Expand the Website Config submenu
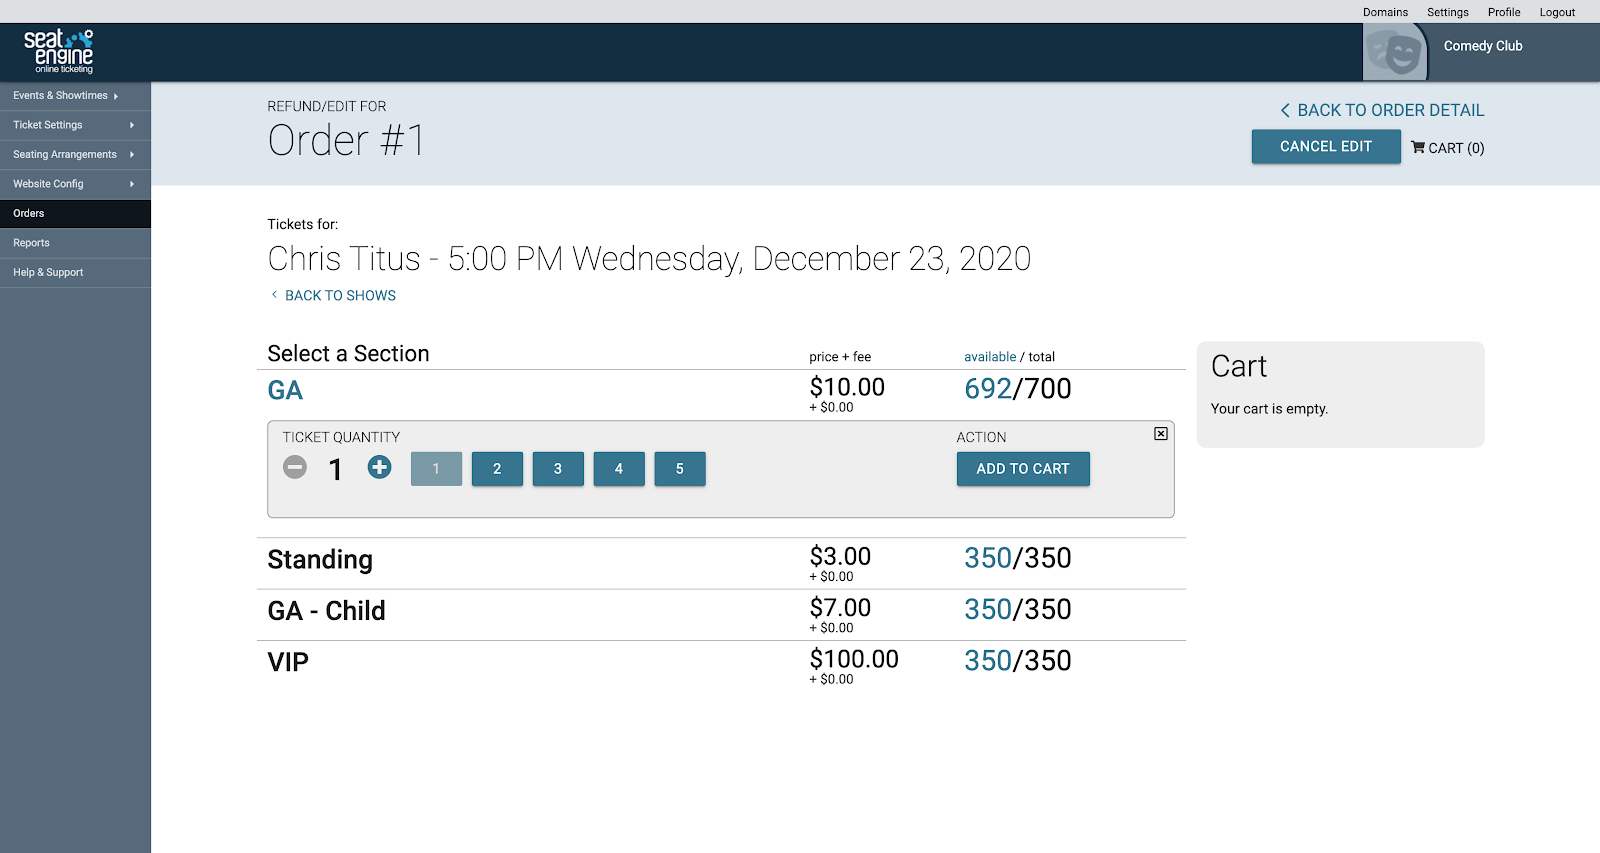Image resolution: width=1600 pixels, height=853 pixels. 75,184
